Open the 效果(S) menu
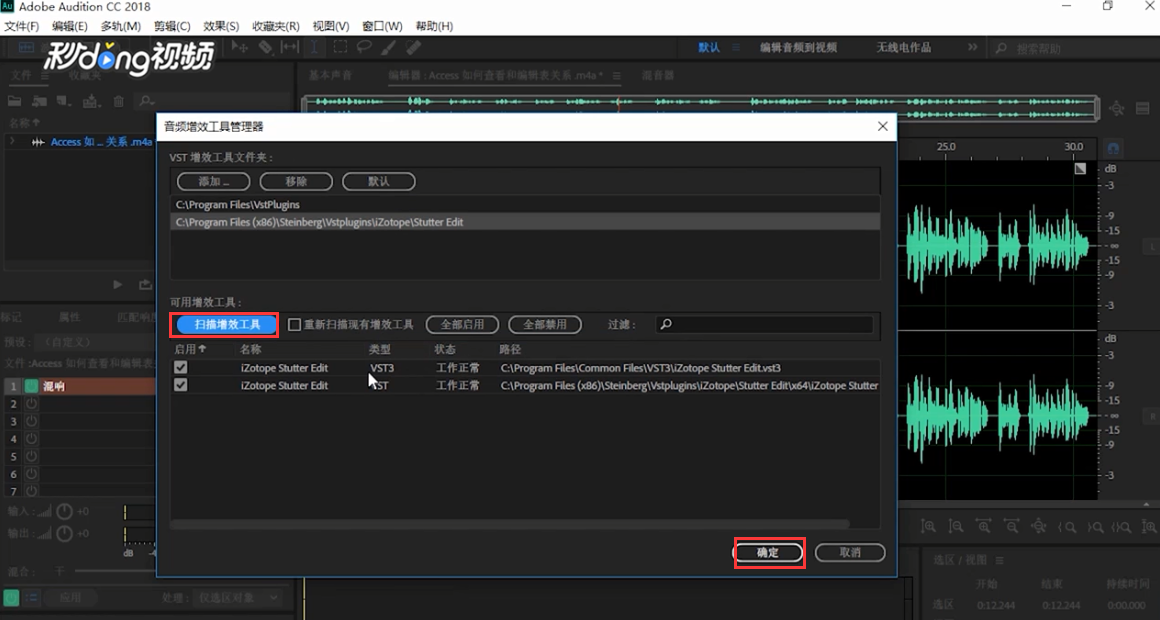Image resolution: width=1160 pixels, height=620 pixels. (220, 26)
